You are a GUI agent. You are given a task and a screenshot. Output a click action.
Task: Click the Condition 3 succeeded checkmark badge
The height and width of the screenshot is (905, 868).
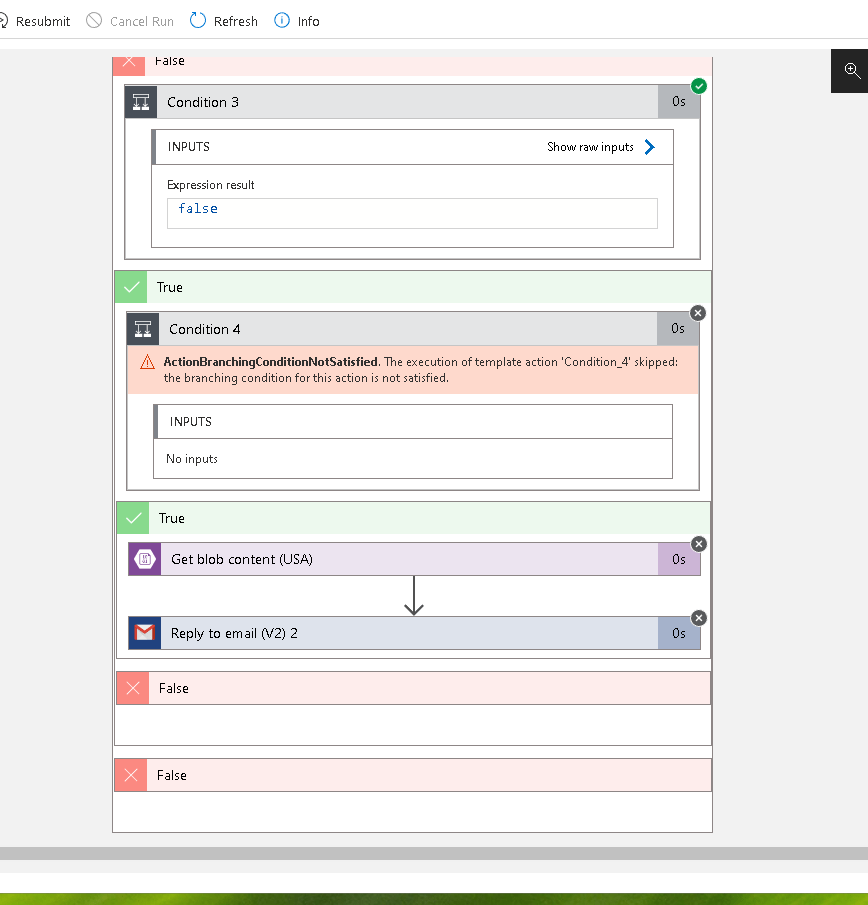click(698, 86)
